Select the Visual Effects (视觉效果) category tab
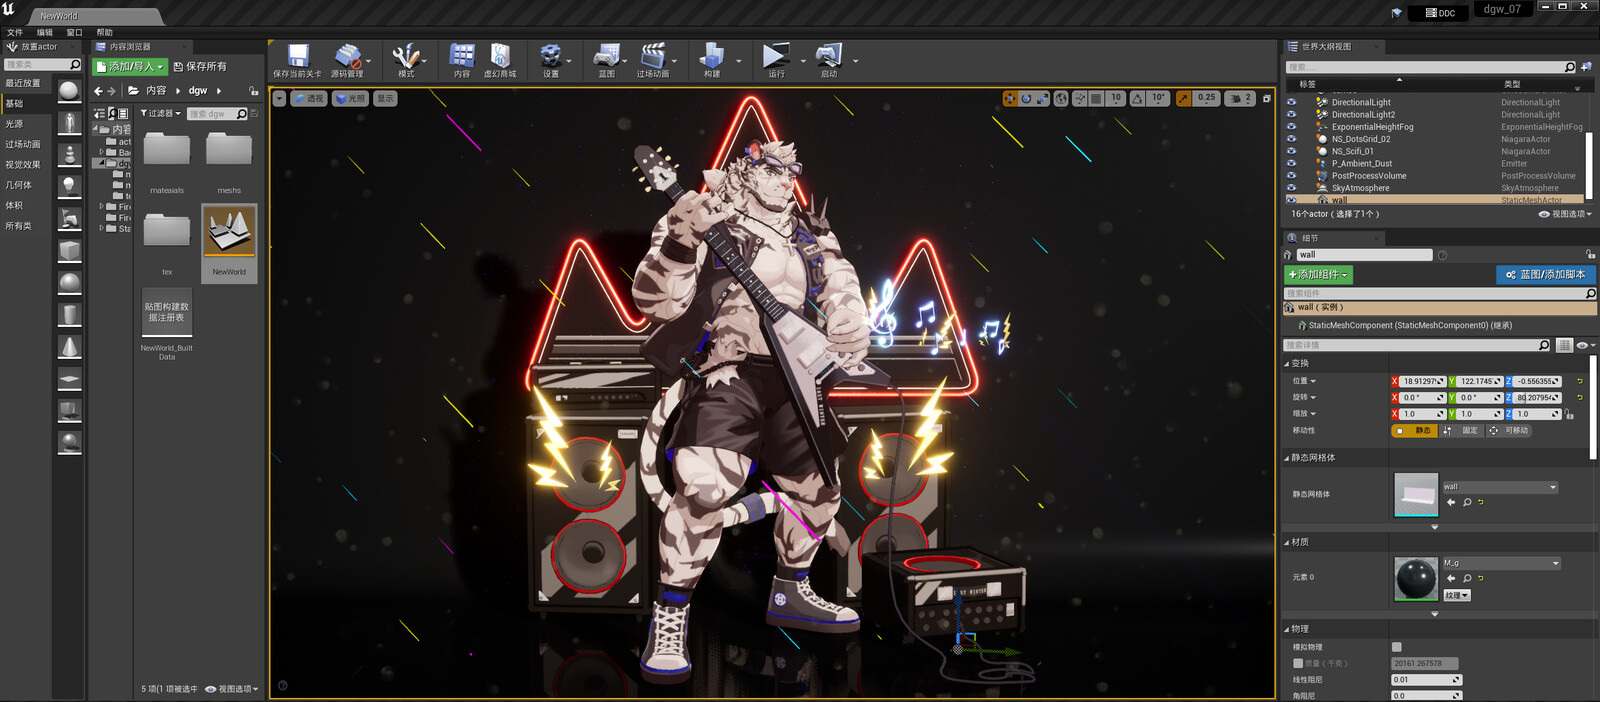Image resolution: width=1600 pixels, height=702 pixels. [x=23, y=165]
